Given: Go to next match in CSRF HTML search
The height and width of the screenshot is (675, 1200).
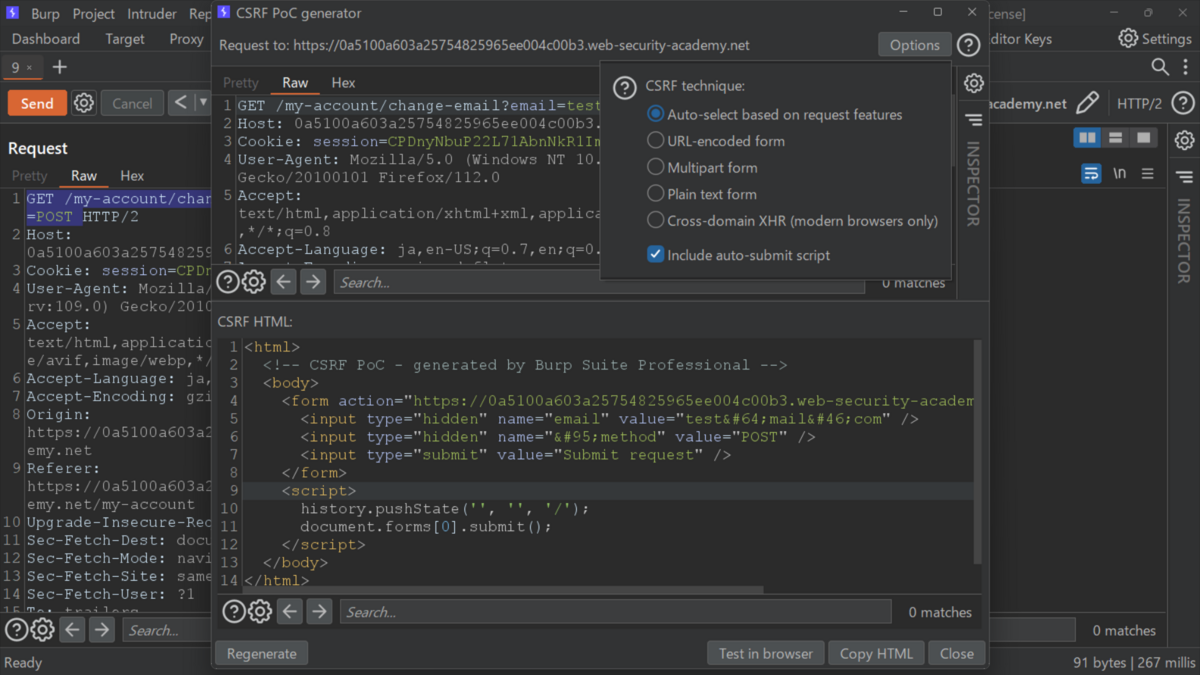Looking at the screenshot, I should [x=319, y=611].
